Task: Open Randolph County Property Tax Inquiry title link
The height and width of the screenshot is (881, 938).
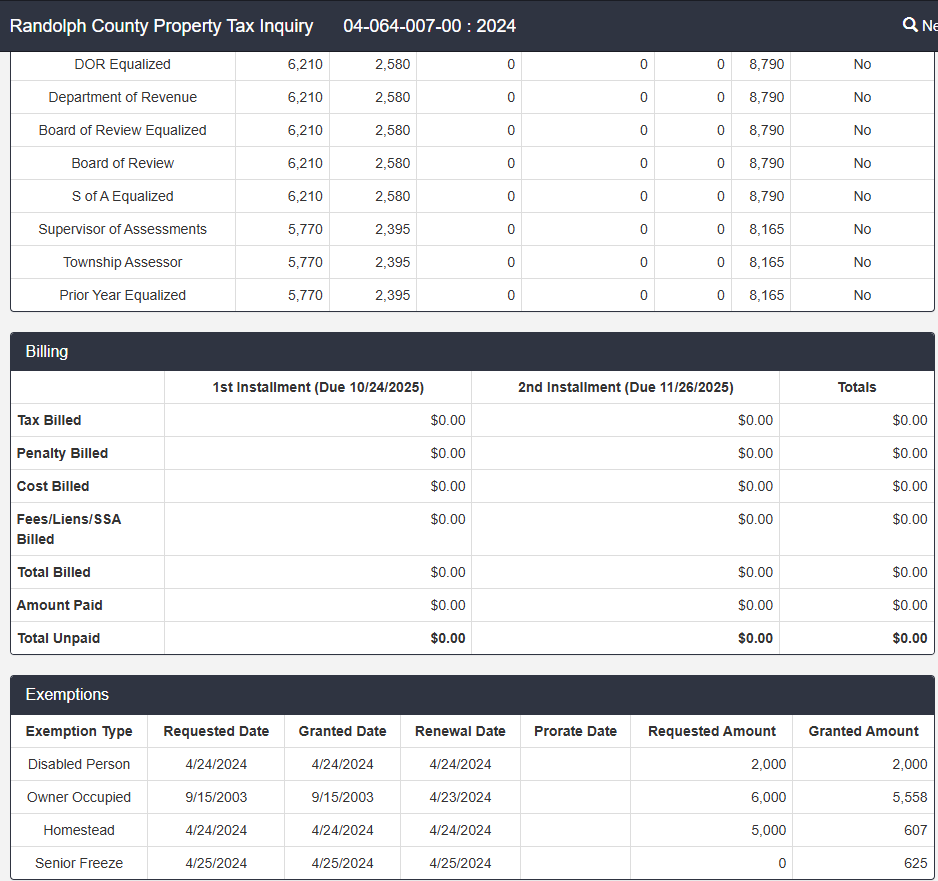Action: [x=161, y=26]
